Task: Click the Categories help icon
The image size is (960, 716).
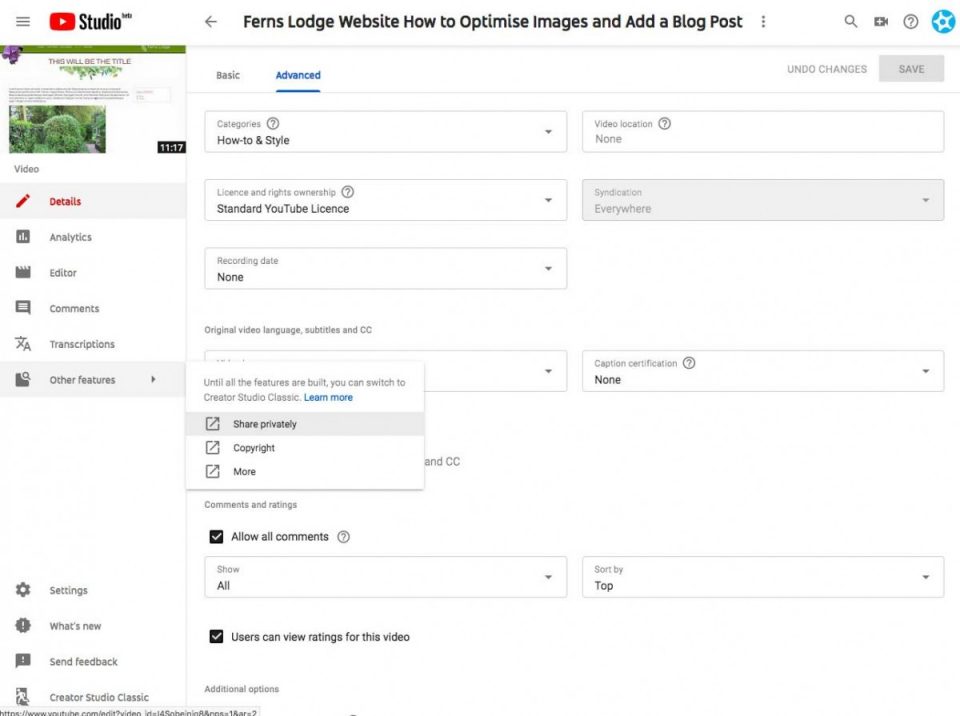Action: [x=273, y=123]
